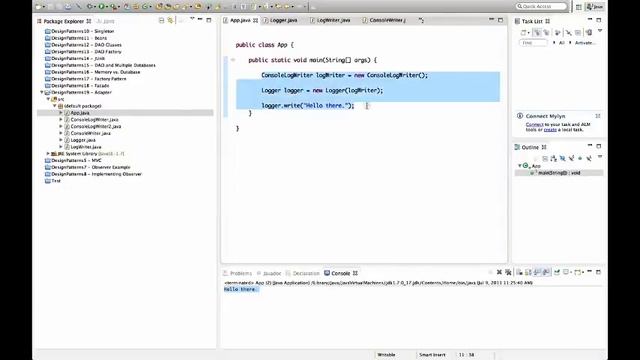The height and width of the screenshot is (360, 640).
Task: Fold the main method in editor gutter
Action: tap(233, 60)
